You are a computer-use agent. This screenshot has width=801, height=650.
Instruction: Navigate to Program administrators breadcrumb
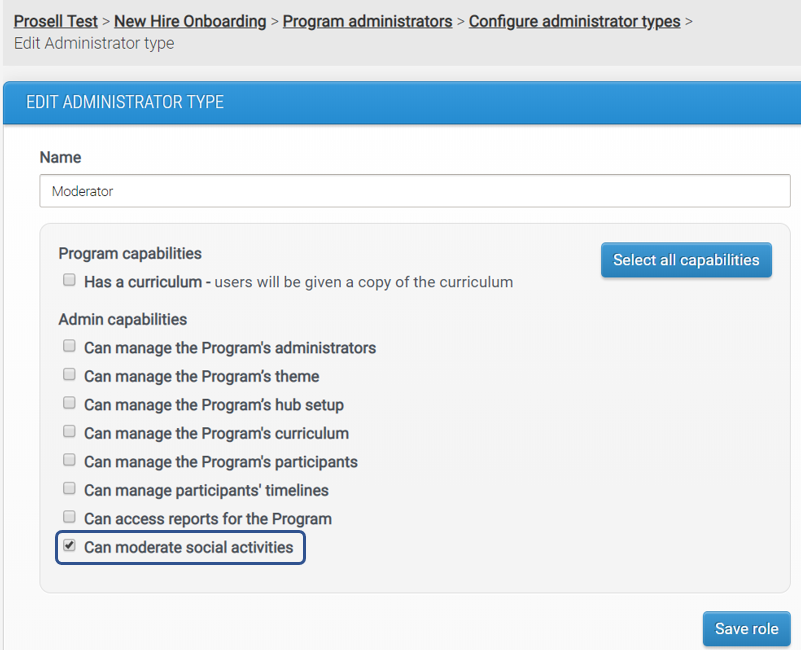point(367,21)
